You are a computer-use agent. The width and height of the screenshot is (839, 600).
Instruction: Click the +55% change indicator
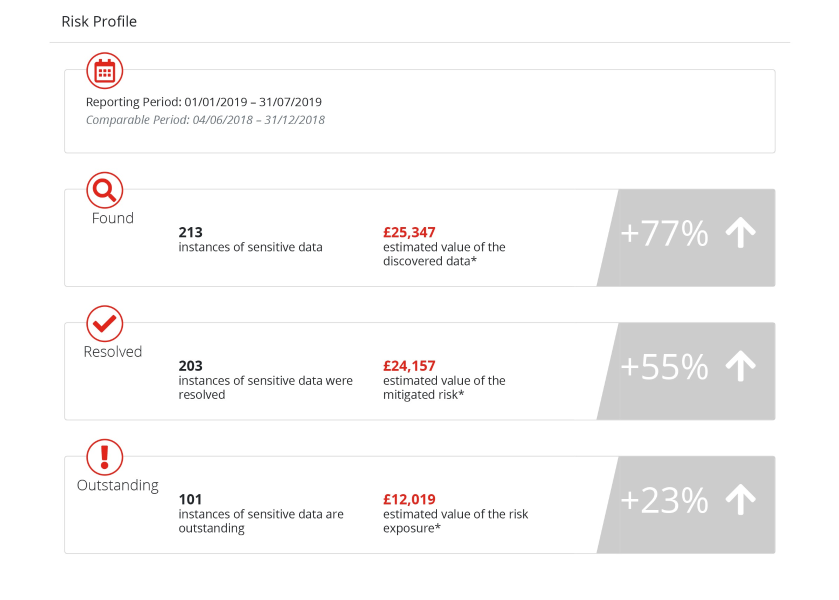point(664,367)
